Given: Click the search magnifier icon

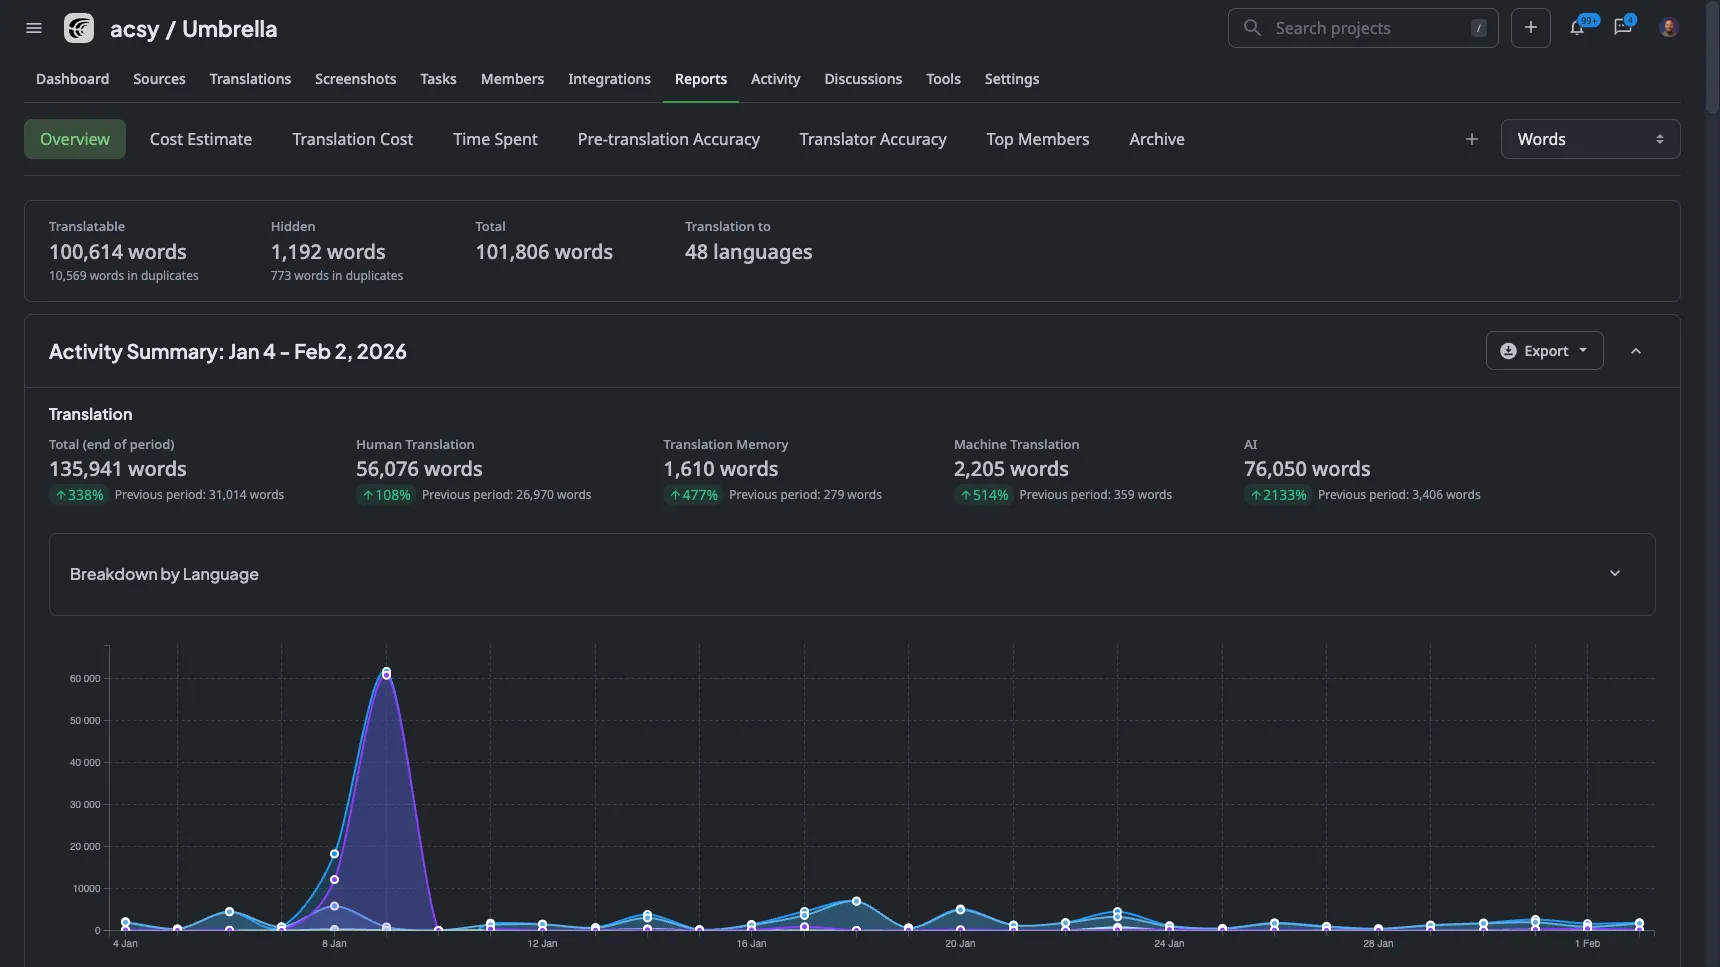Looking at the screenshot, I should (x=1252, y=28).
